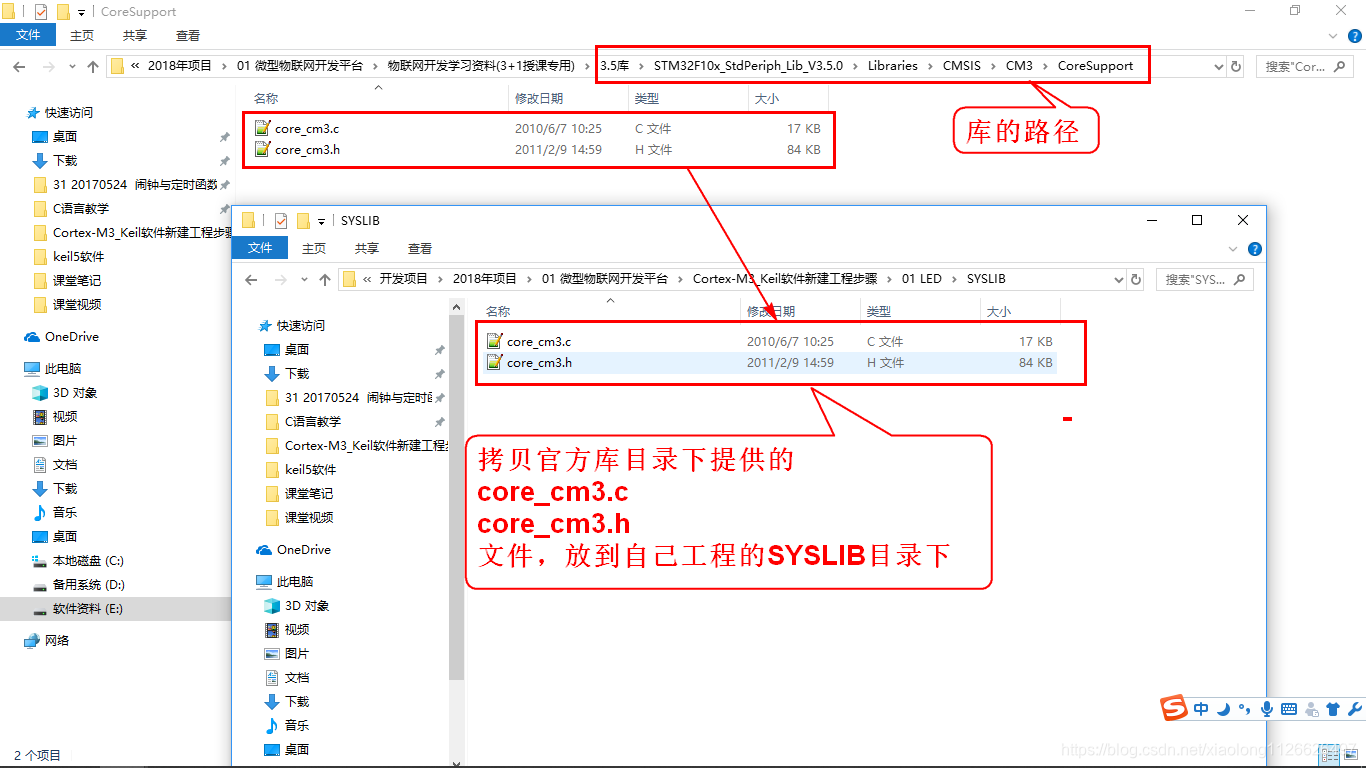Viewport: 1366px width, 768px height.
Task: Click the Properties quick-access icon in CoreSupport title bar
Action: coord(41,12)
